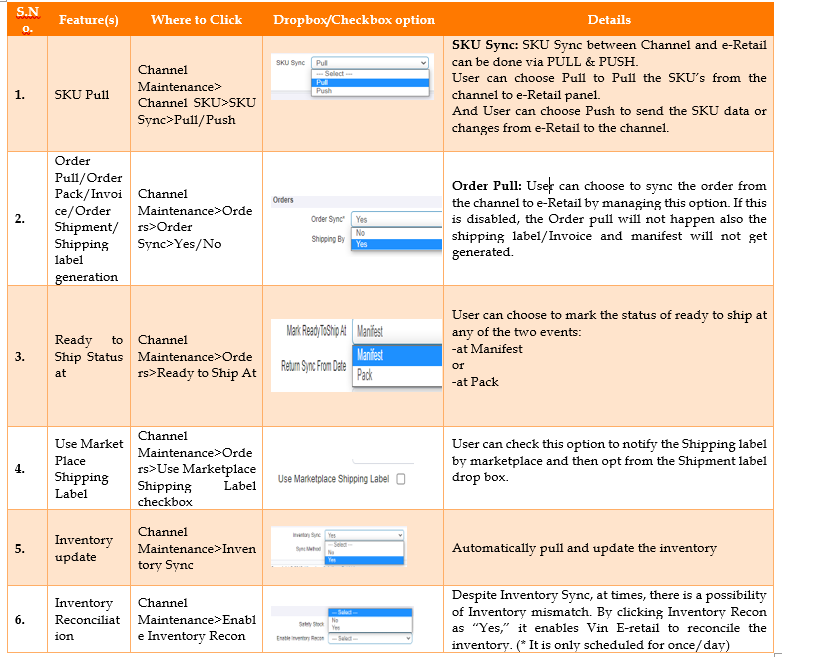
Task: Pick '--- Select ---' in SKU Sync list
Action: click(x=370, y=74)
